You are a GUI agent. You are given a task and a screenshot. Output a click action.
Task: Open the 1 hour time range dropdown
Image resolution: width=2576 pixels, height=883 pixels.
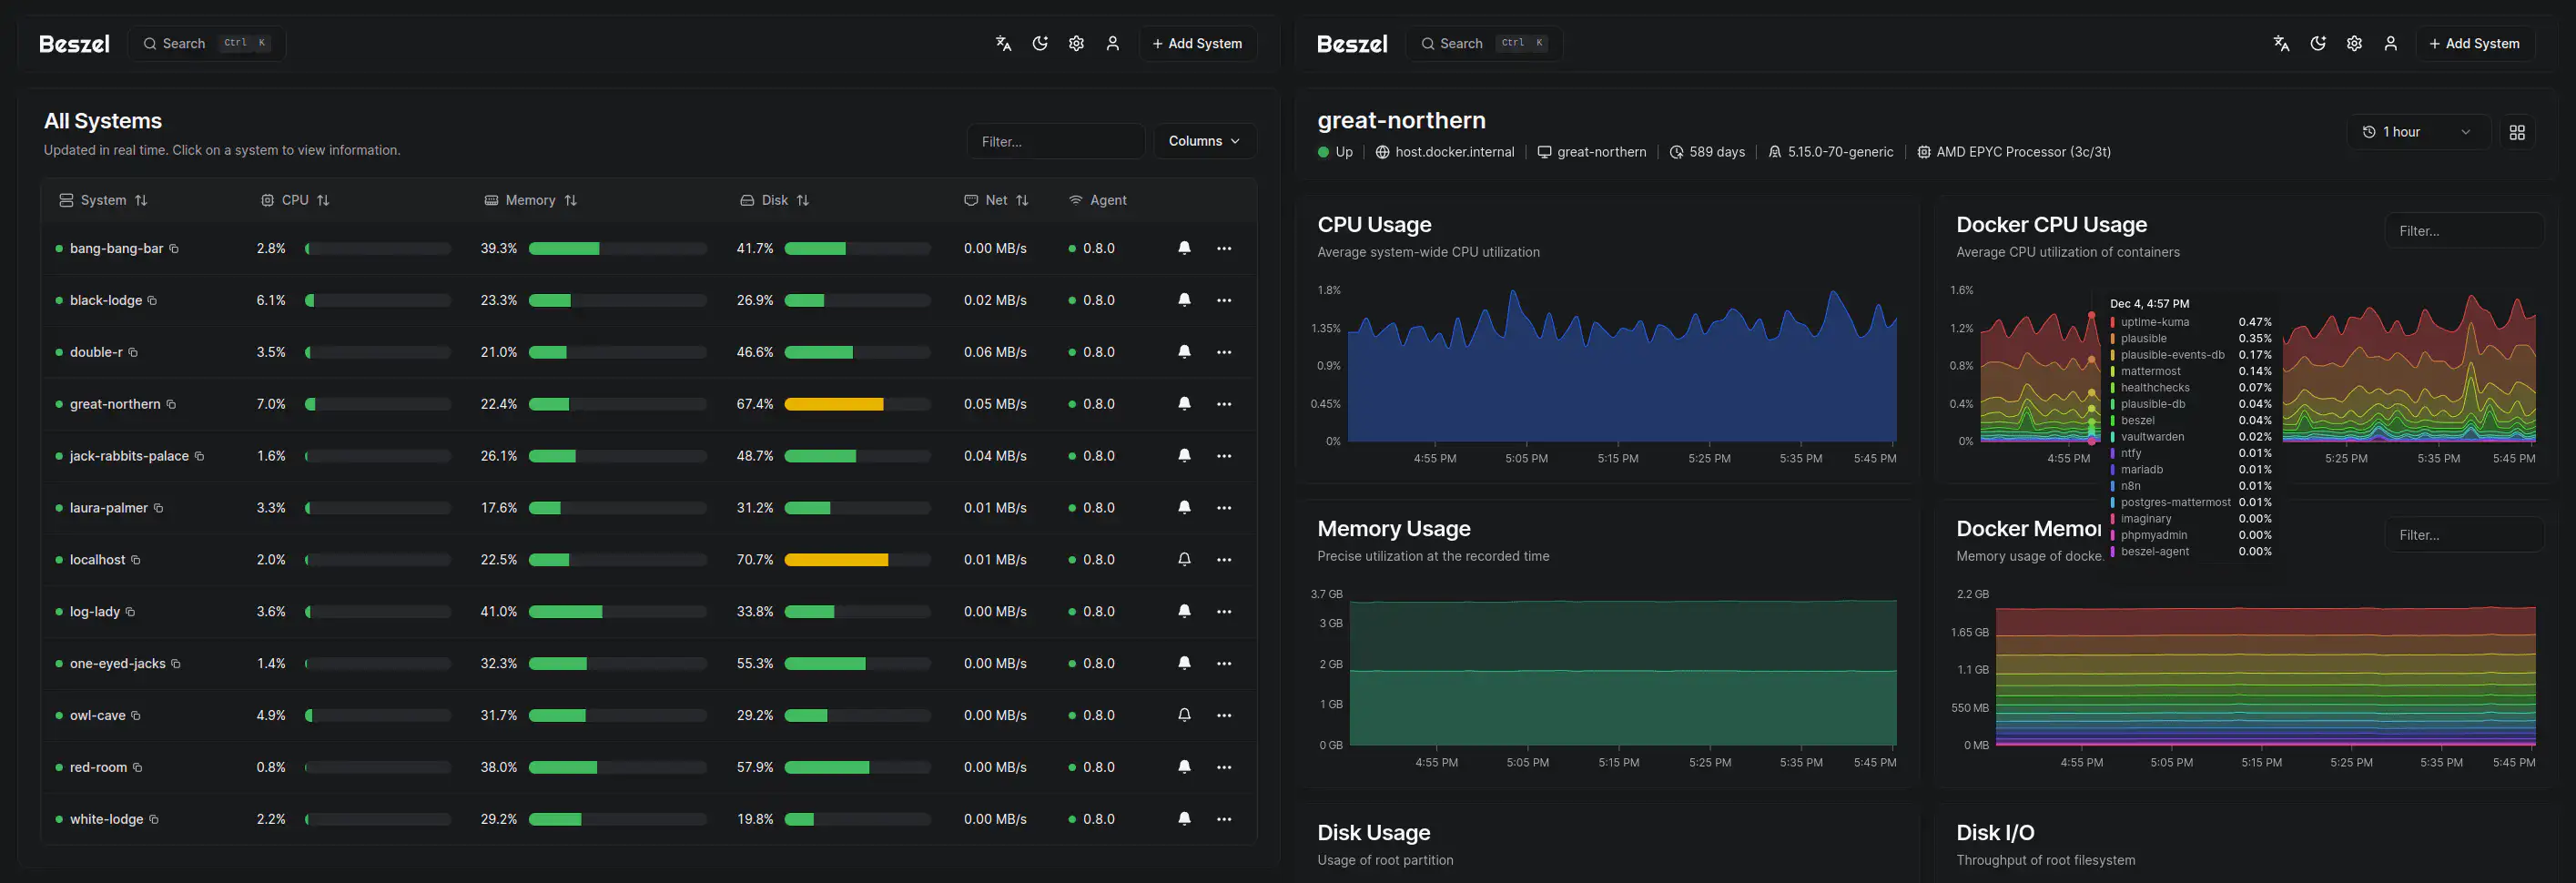coord(2418,131)
